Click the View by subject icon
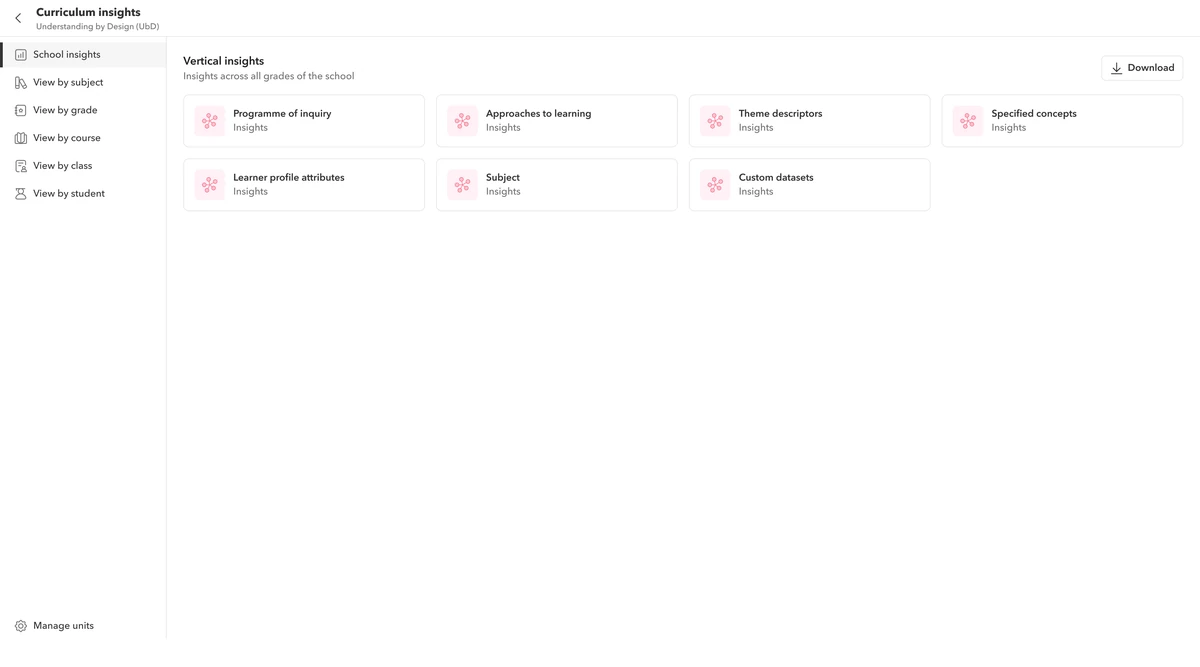Viewport: 1200px width, 667px height. click(x=21, y=83)
